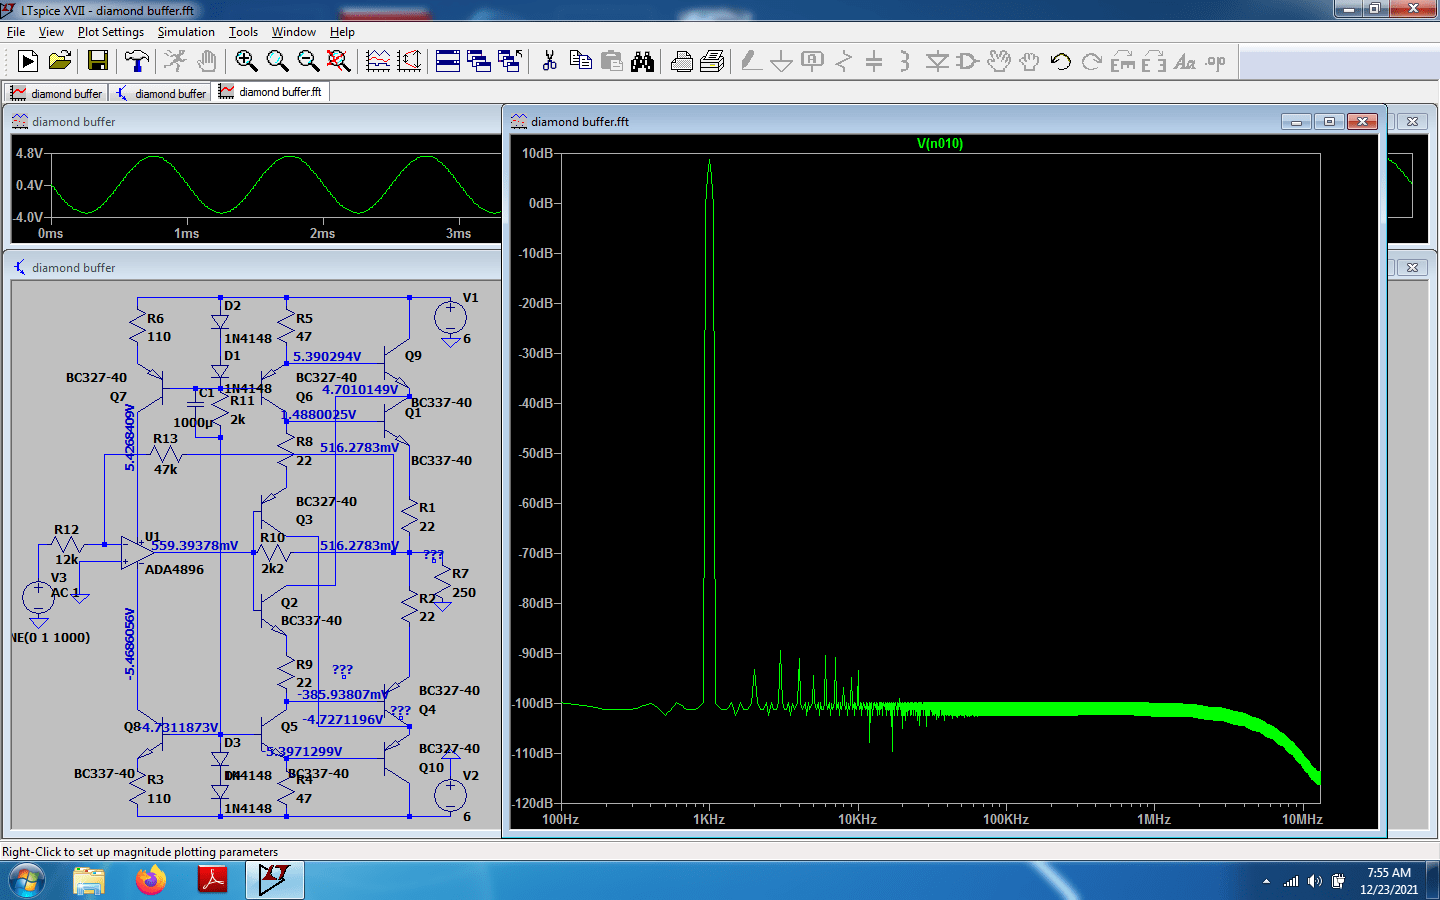Select the SPICE directive .op tool
Image resolution: width=1440 pixels, height=900 pixels.
click(1216, 61)
